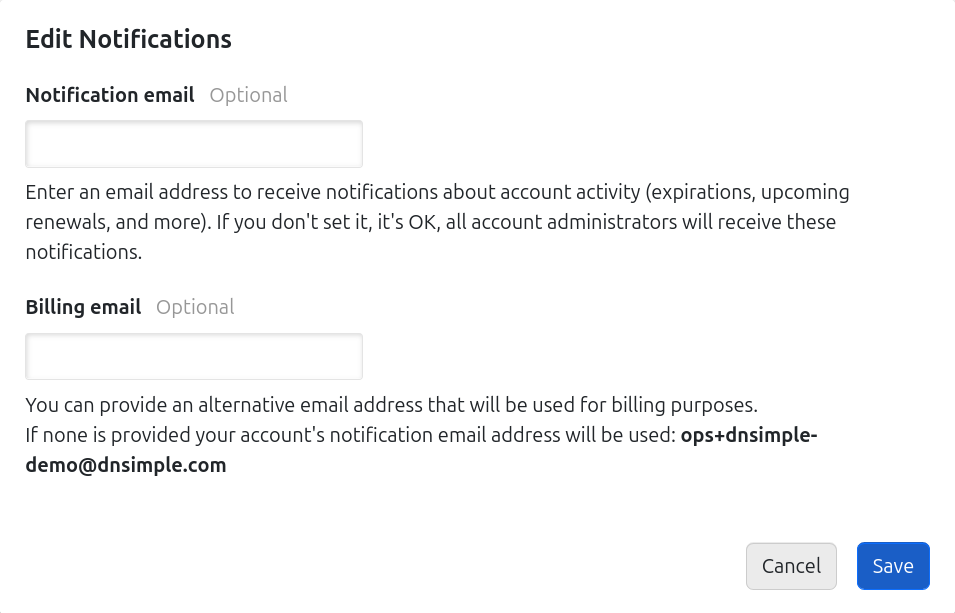Screen dimensions: 955x613
Task: Click the Optional text beside Billing email
Action: pyautogui.click(x=195, y=307)
